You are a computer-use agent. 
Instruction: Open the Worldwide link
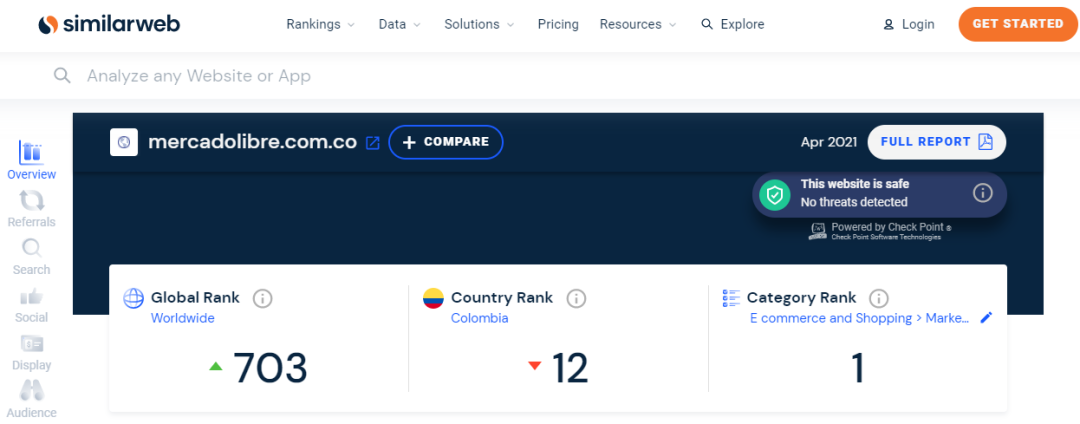coord(183,318)
